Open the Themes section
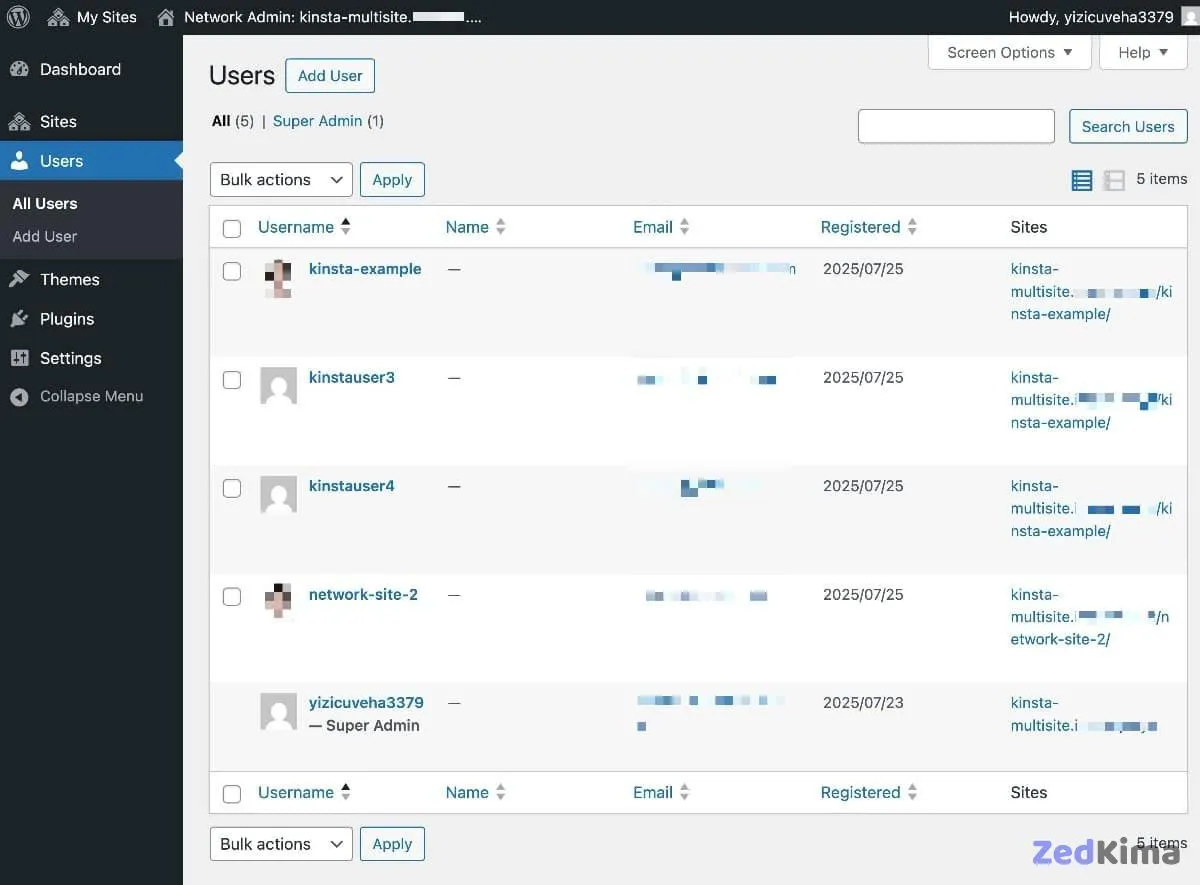Screen dimensions: 1200x885 tap(69, 279)
